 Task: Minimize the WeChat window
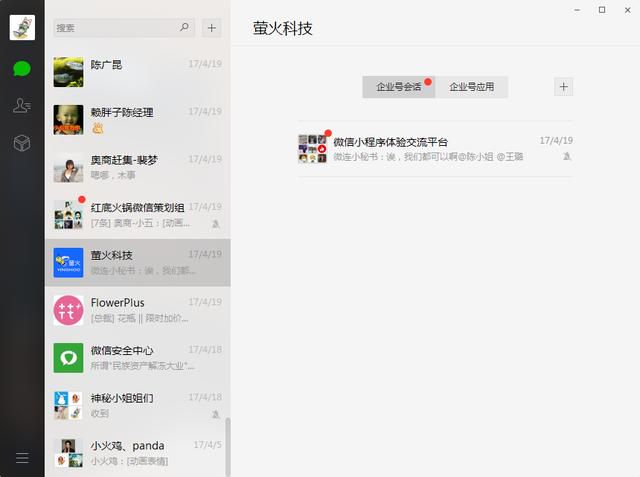(x=577, y=10)
